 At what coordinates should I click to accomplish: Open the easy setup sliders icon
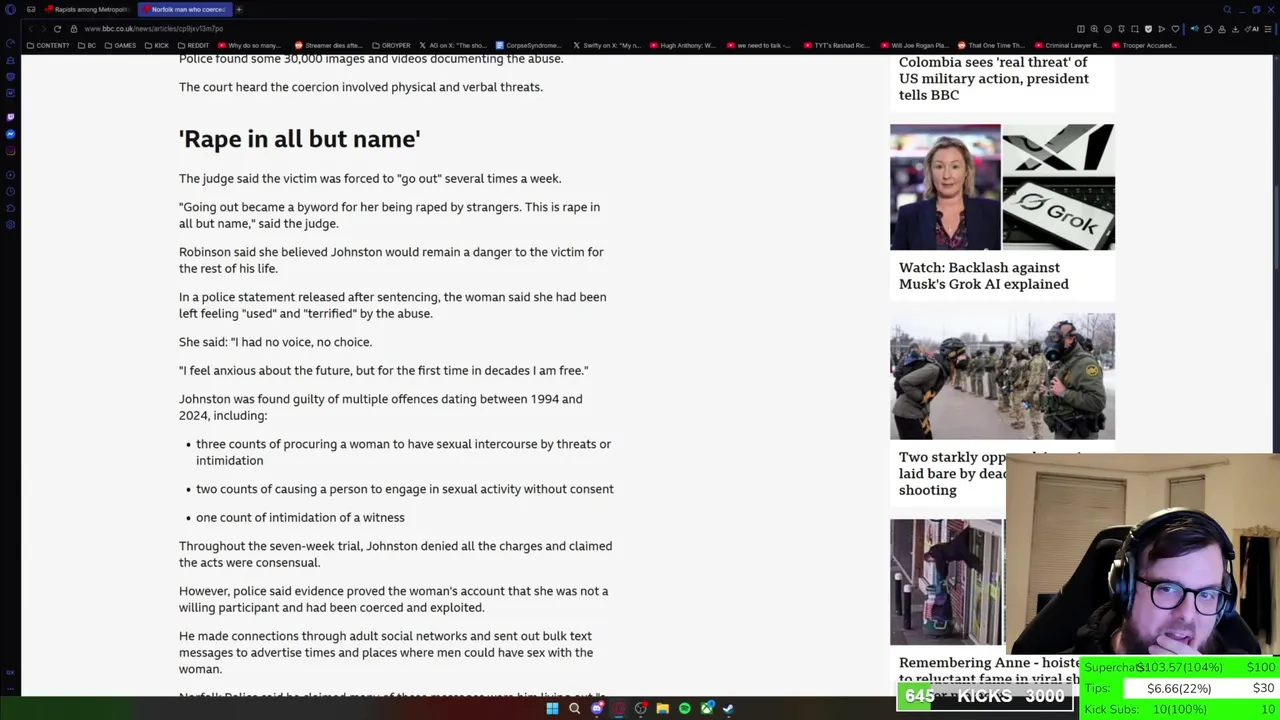(1268, 29)
